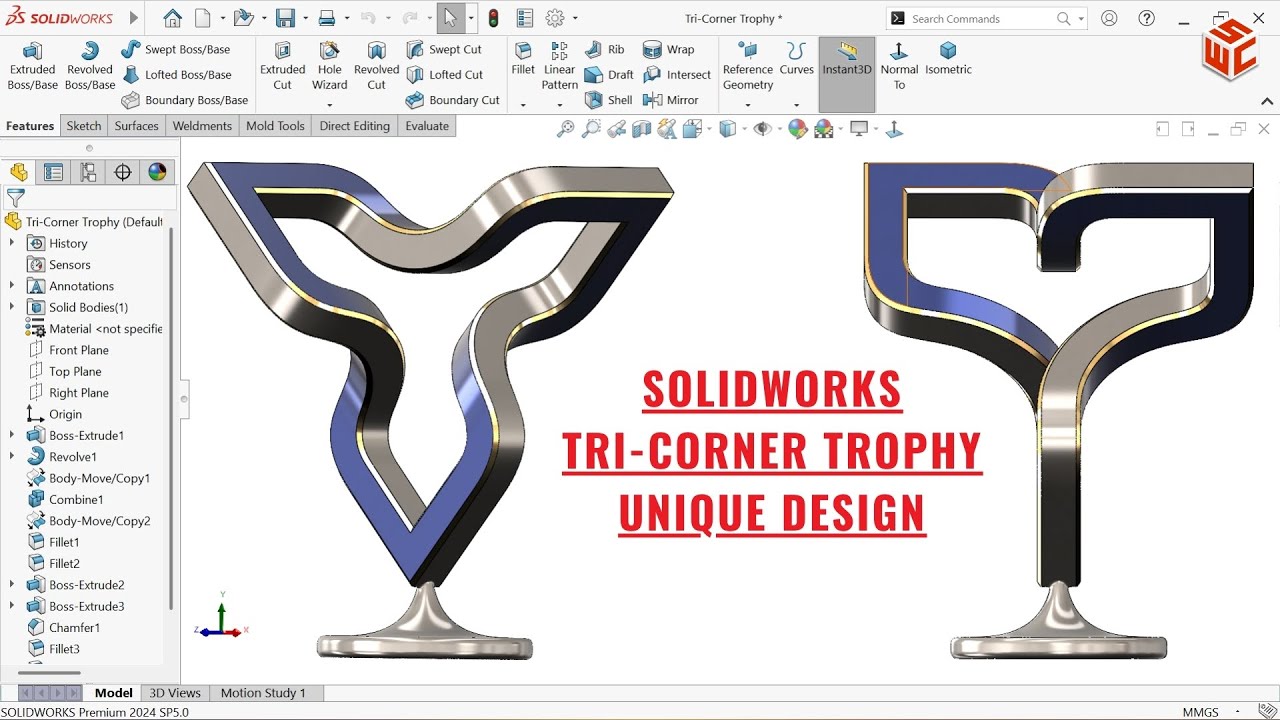Viewport: 1280px width, 720px height.
Task: Apply the Fillet tool
Action: tap(523, 60)
